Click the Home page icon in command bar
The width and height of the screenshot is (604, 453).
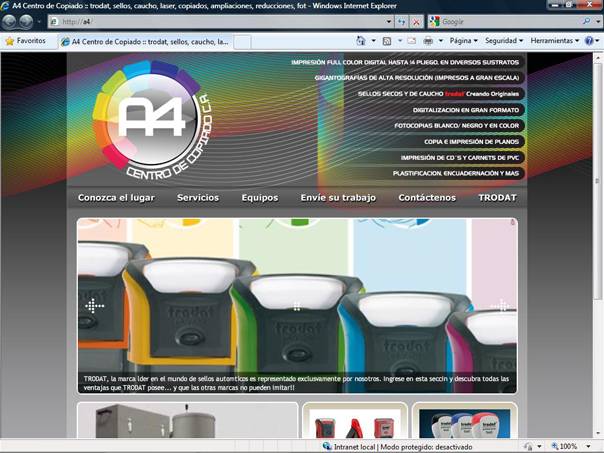(361, 41)
